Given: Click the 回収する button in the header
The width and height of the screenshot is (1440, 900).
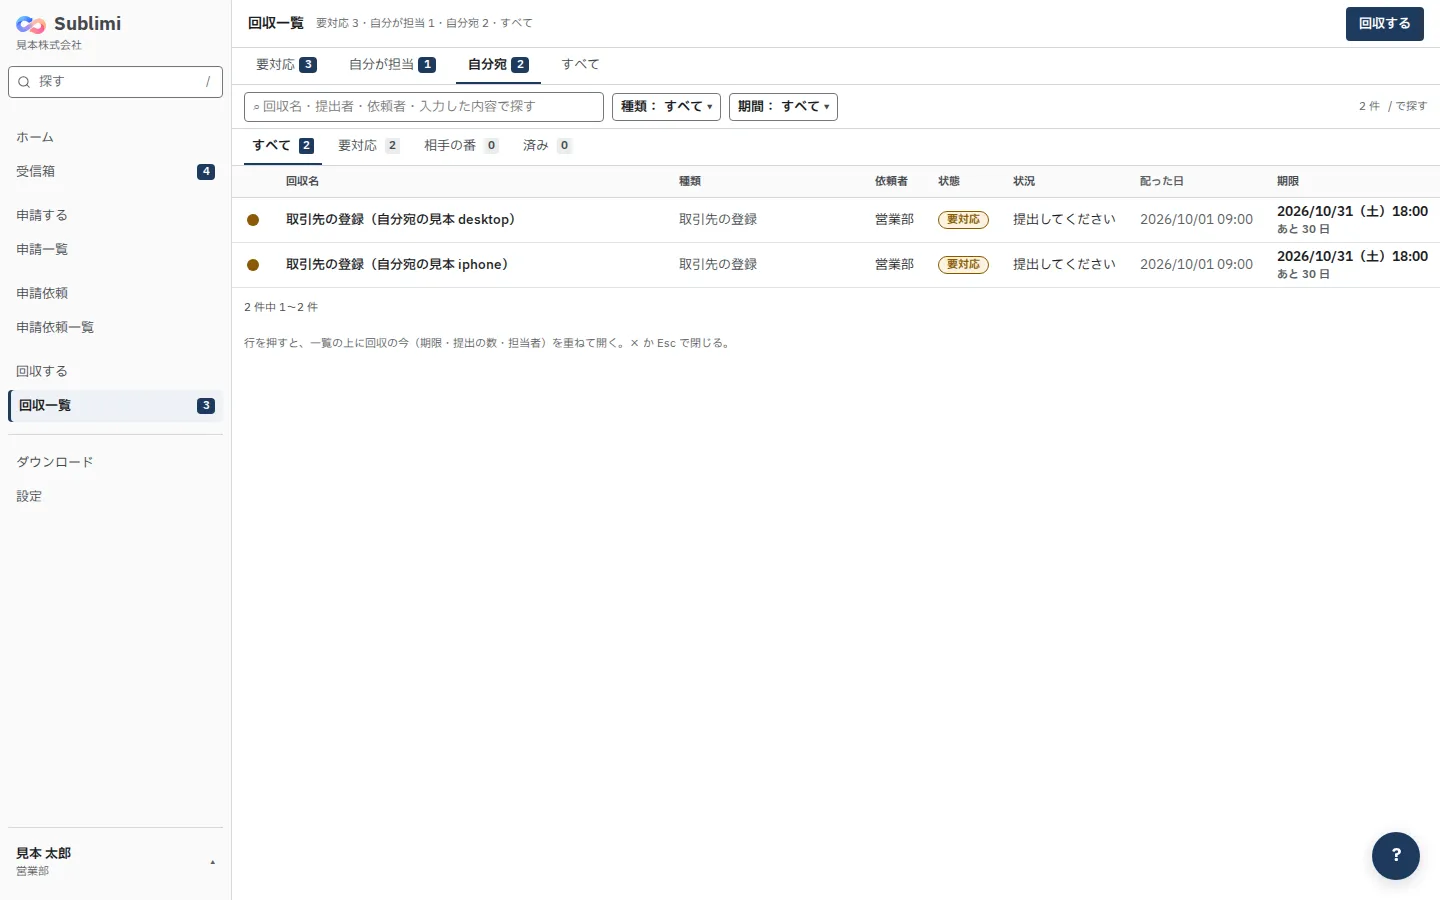Looking at the screenshot, I should pyautogui.click(x=1385, y=24).
